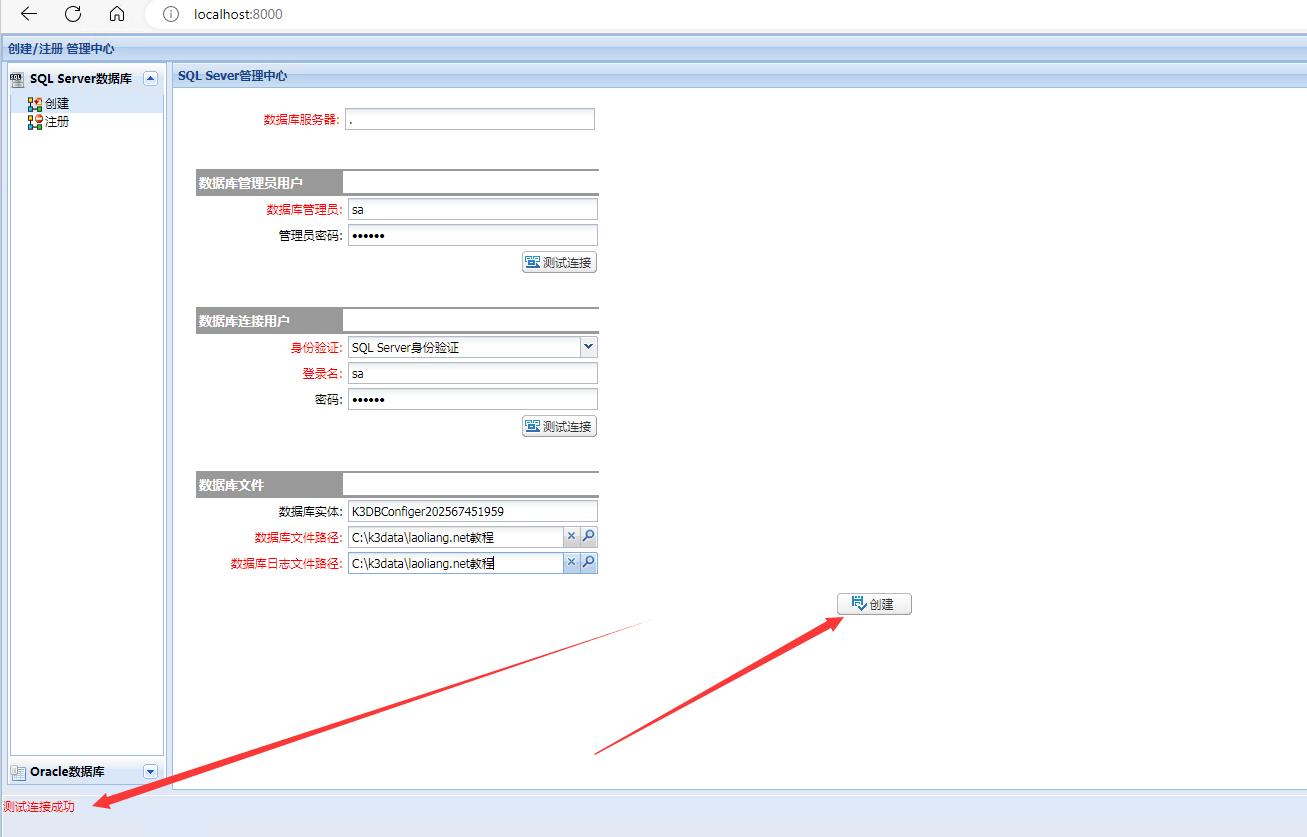Click the 创建 button
This screenshot has height=837, width=1307.
coord(874,604)
